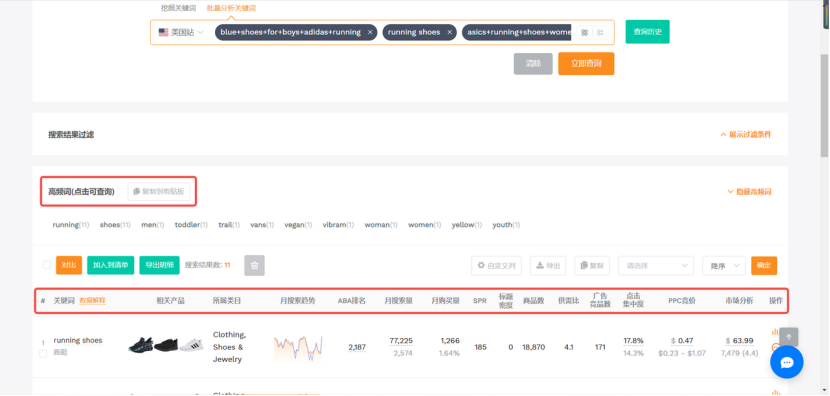Open the 美国站 site dropdown
The image size is (830, 396).
pyautogui.click(x=181, y=32)
